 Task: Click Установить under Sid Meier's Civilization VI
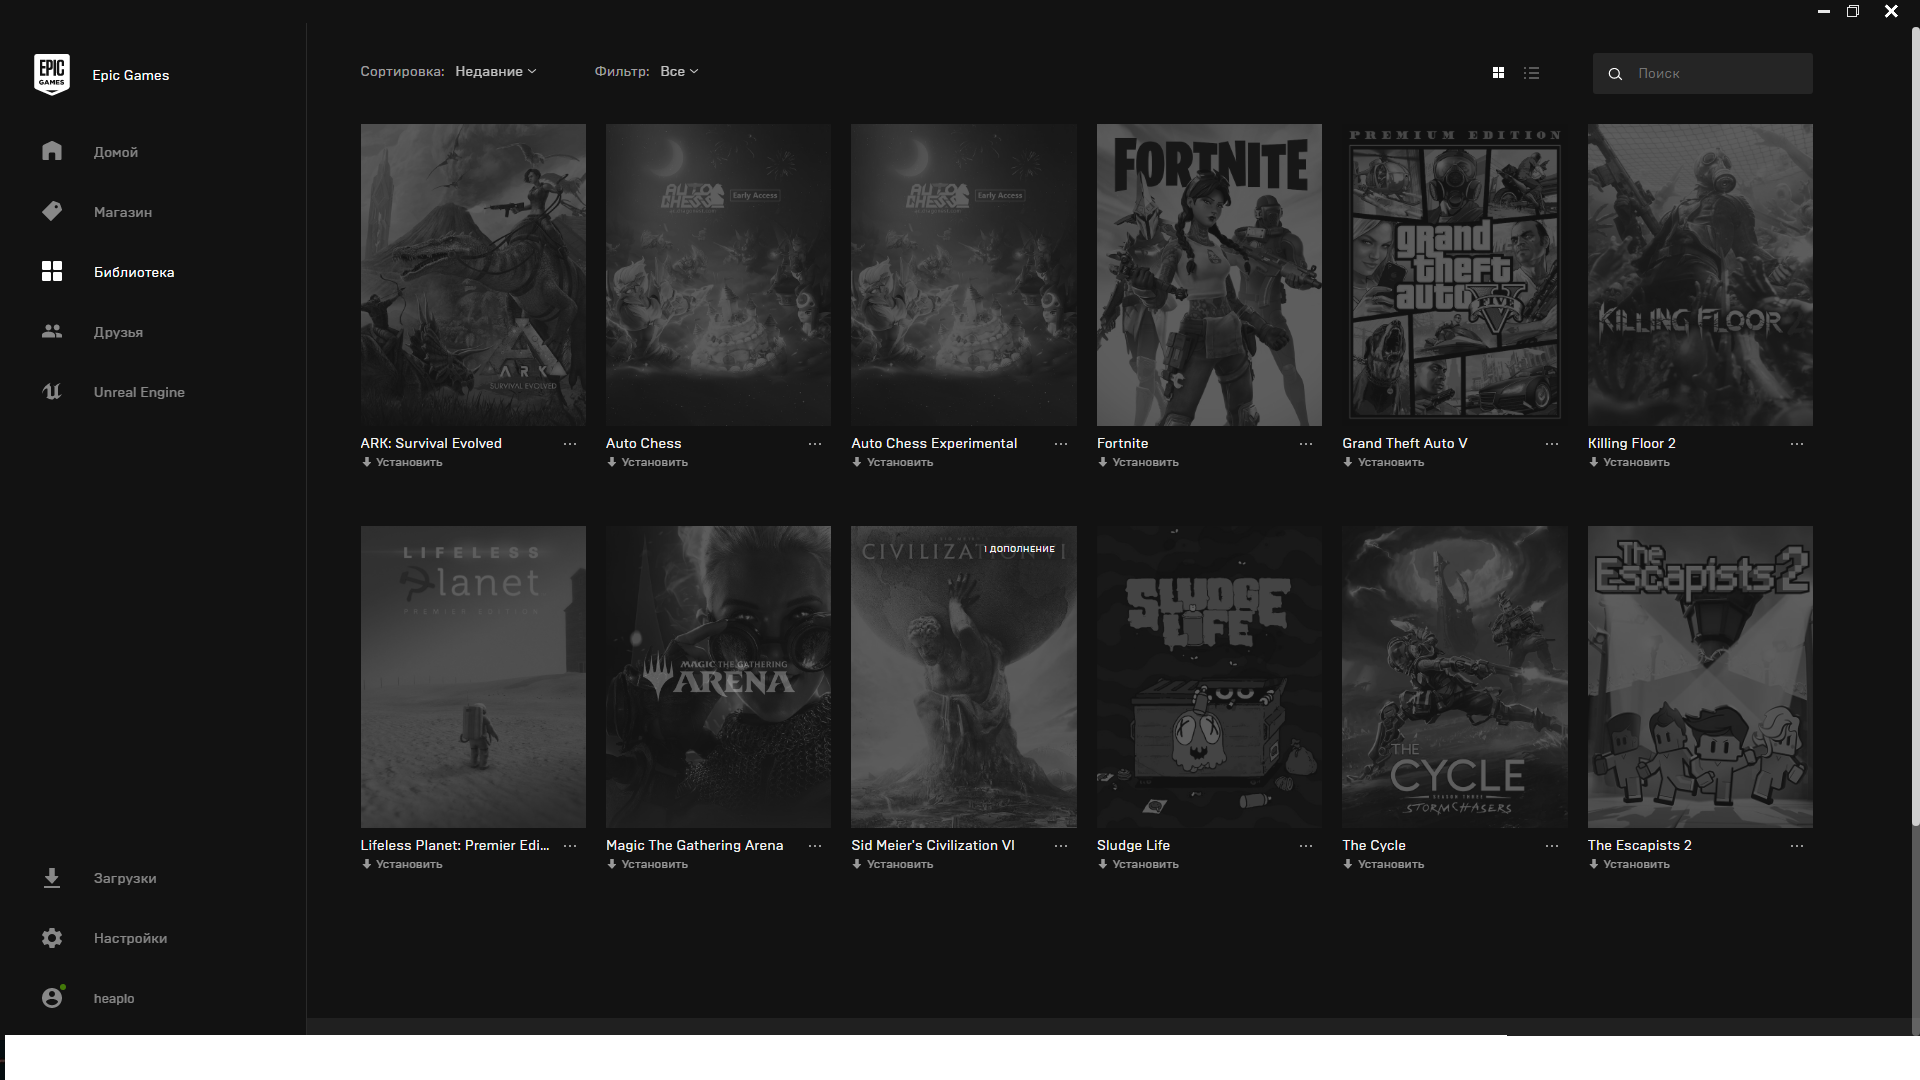click(x=892, y=864)
